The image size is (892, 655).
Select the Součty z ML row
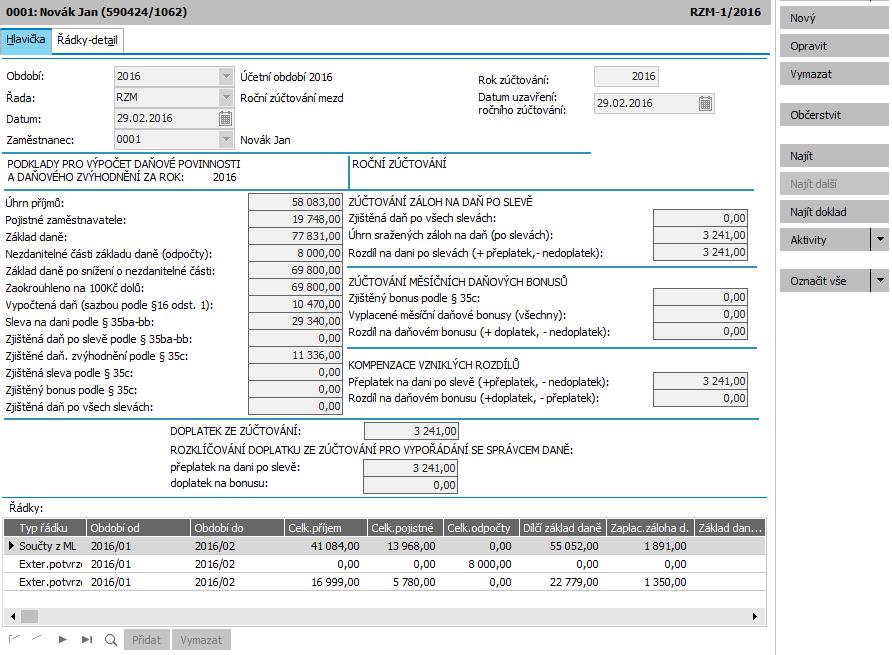tap(385, 546)
